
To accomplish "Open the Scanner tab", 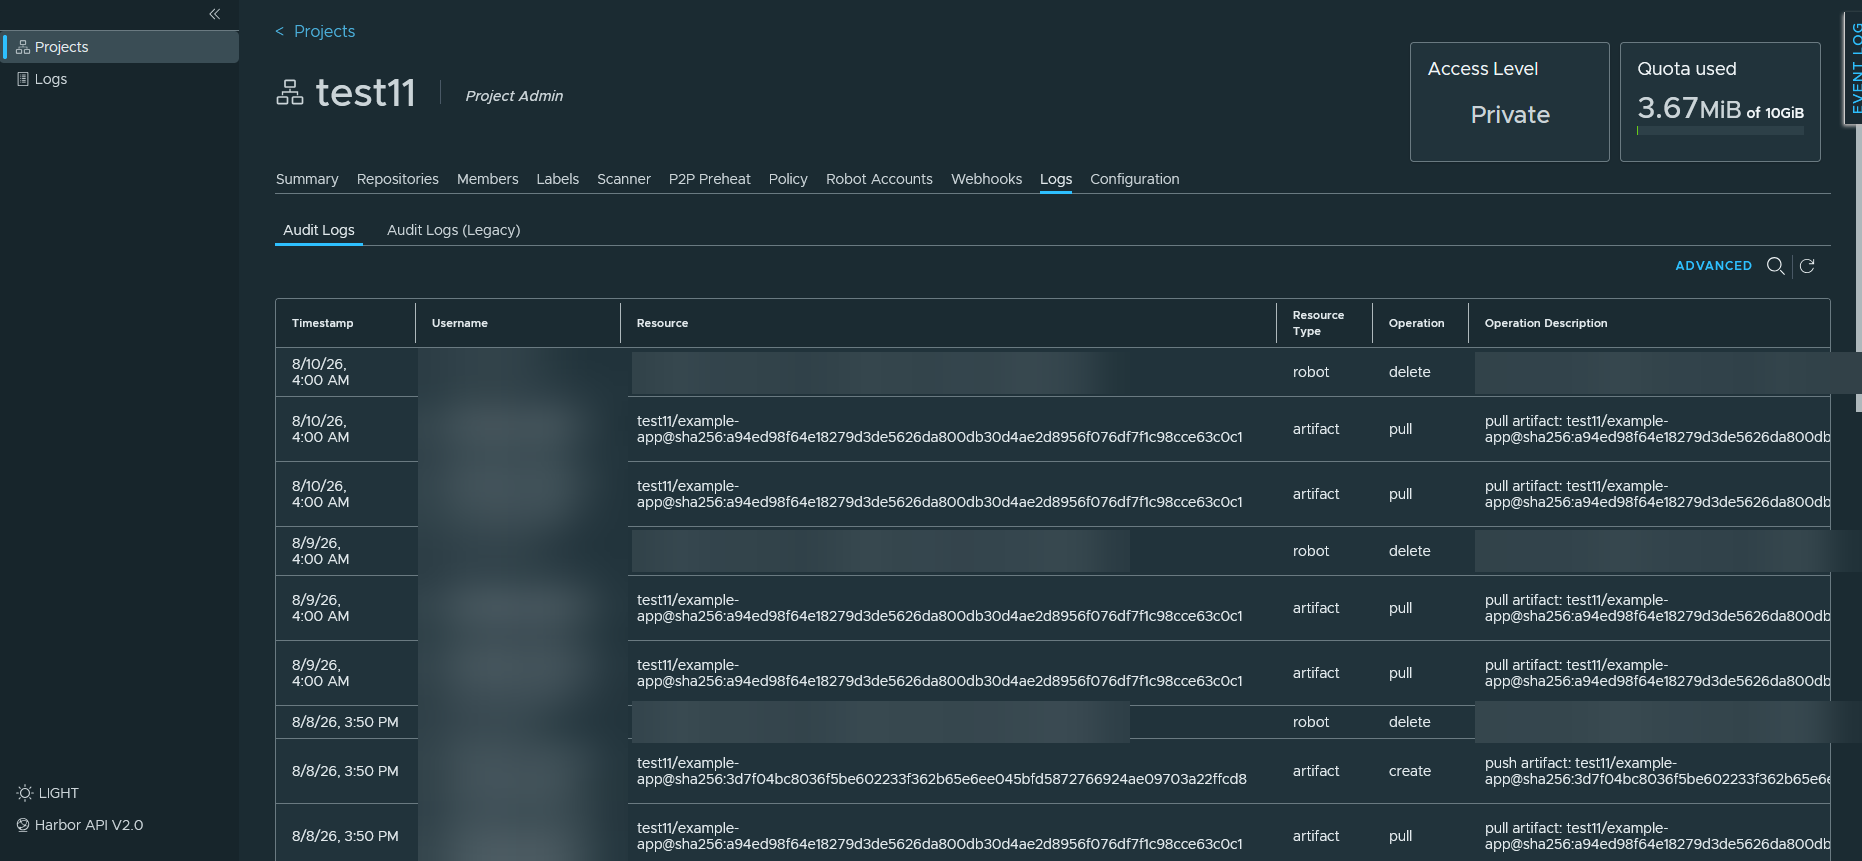I will pos(623,179).
